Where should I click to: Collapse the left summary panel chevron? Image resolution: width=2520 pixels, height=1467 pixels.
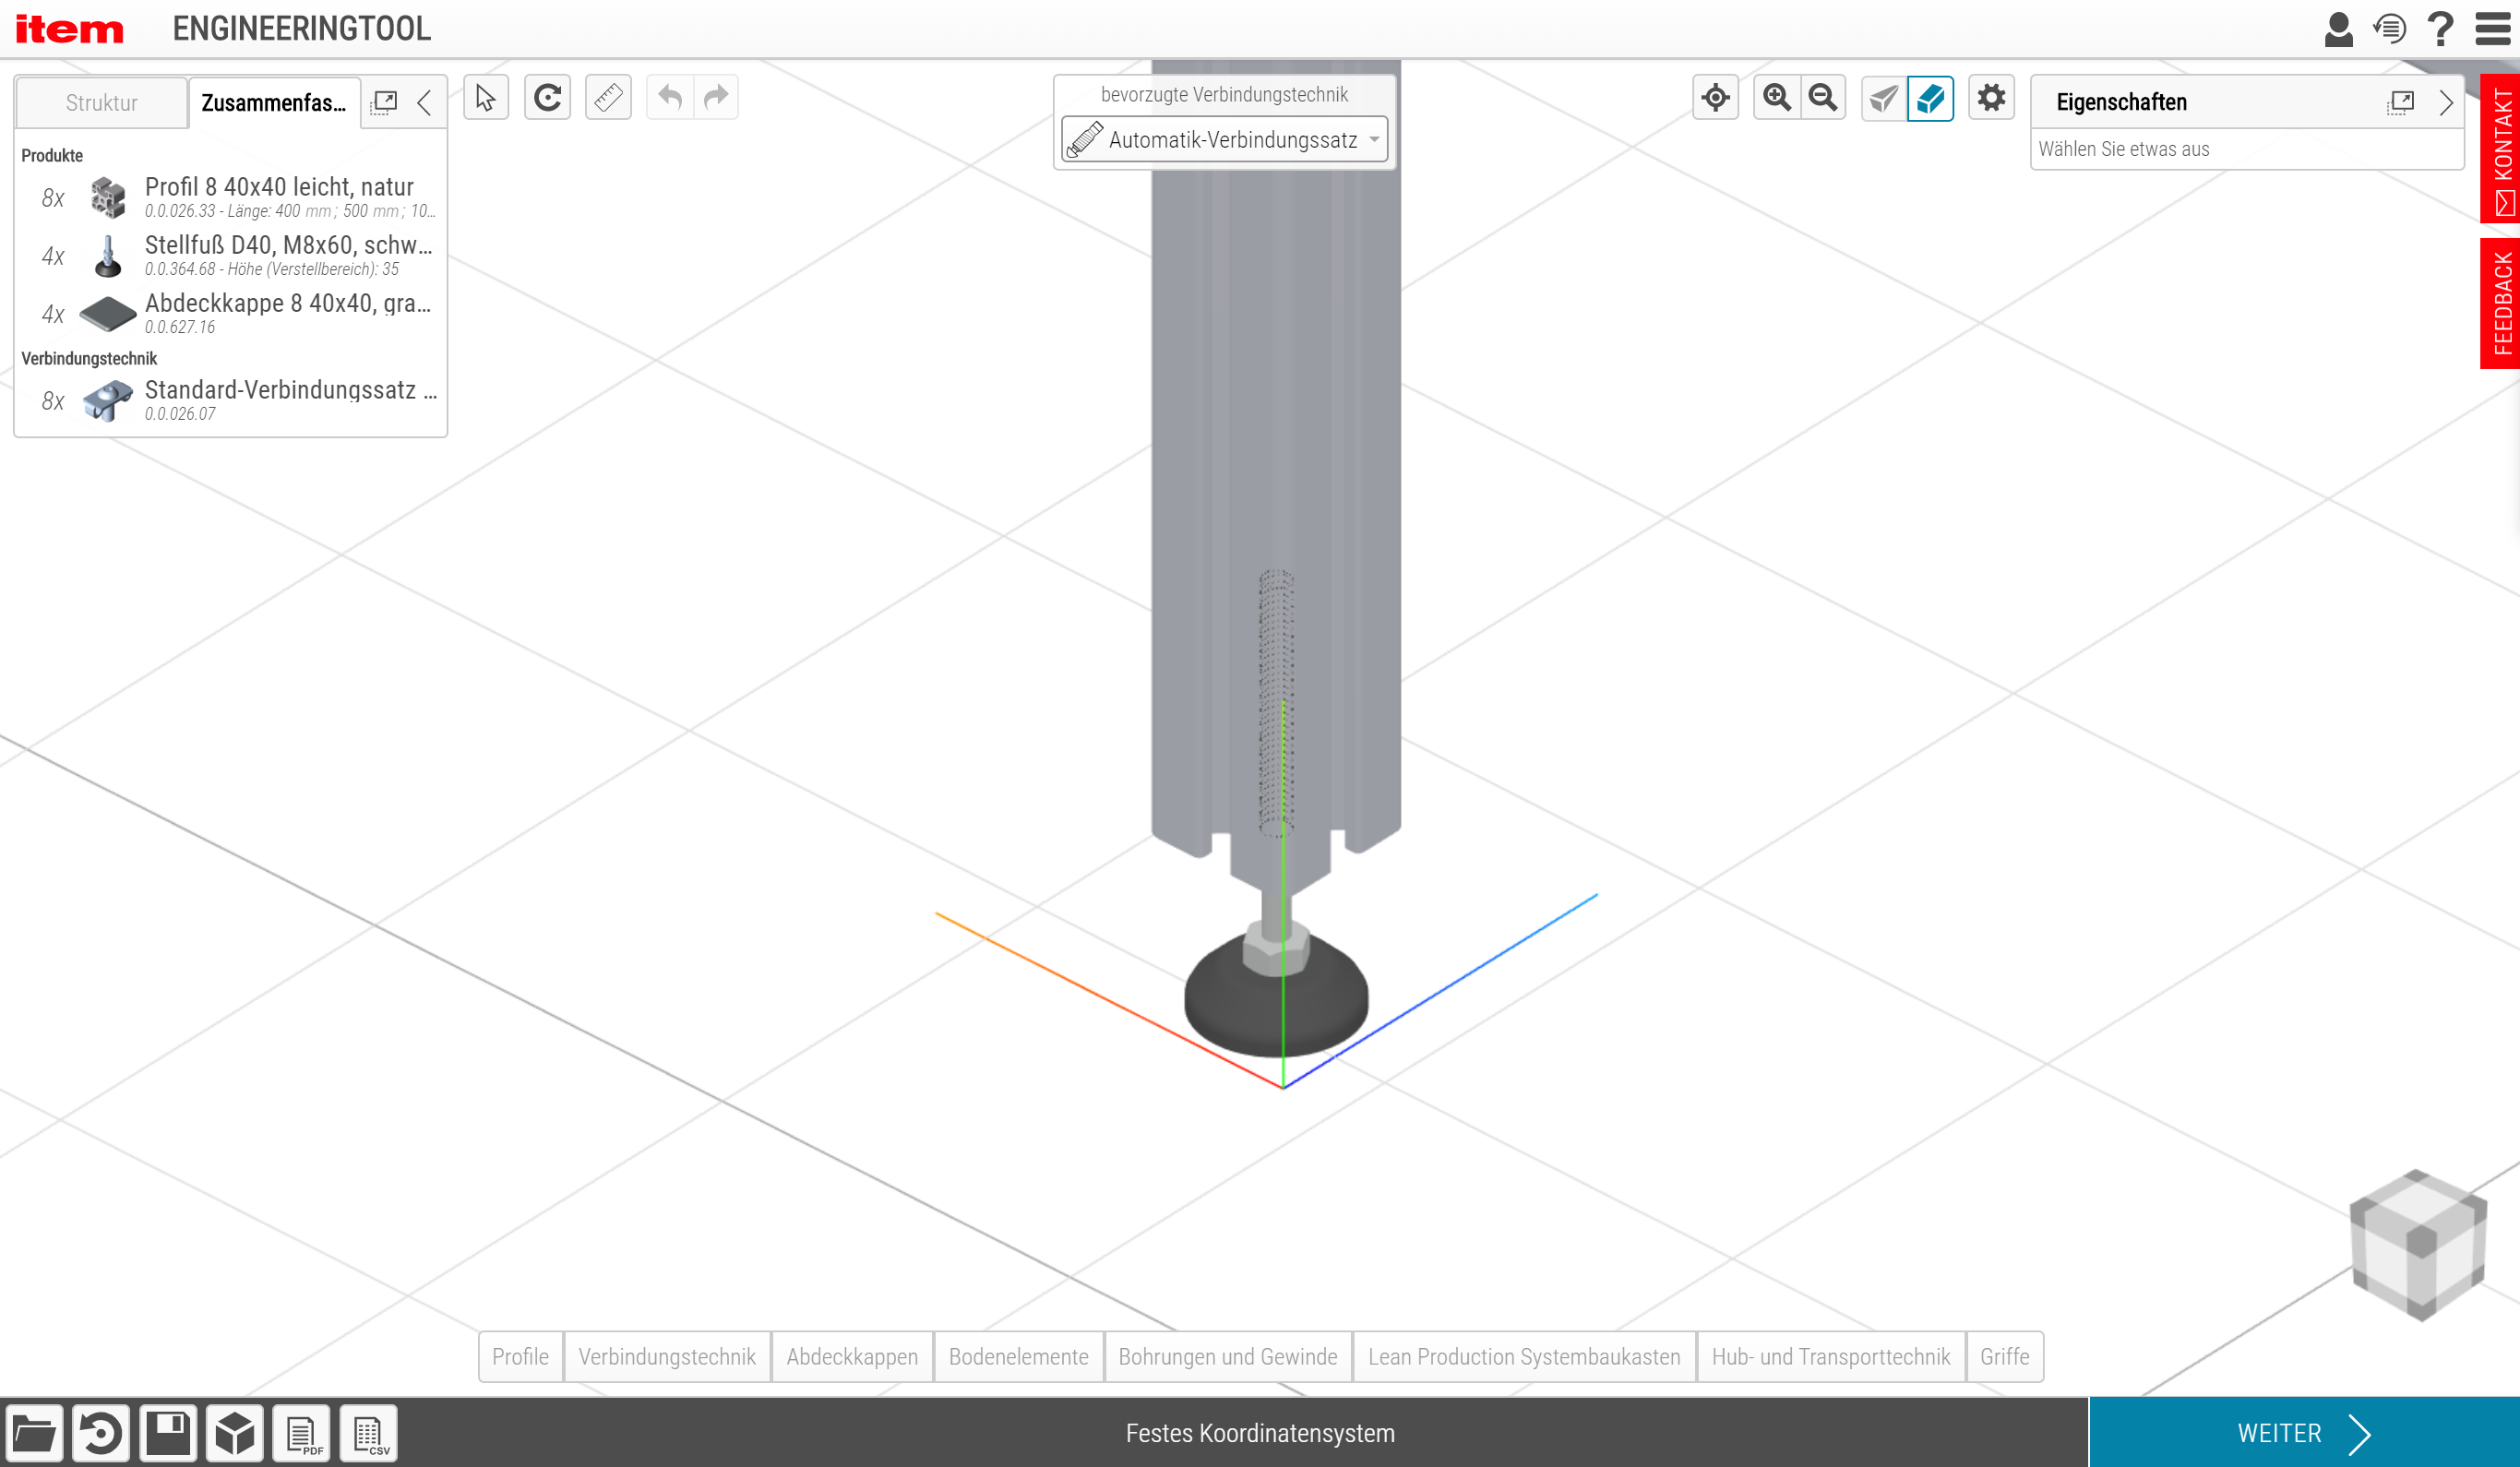(x=425, y=102)
